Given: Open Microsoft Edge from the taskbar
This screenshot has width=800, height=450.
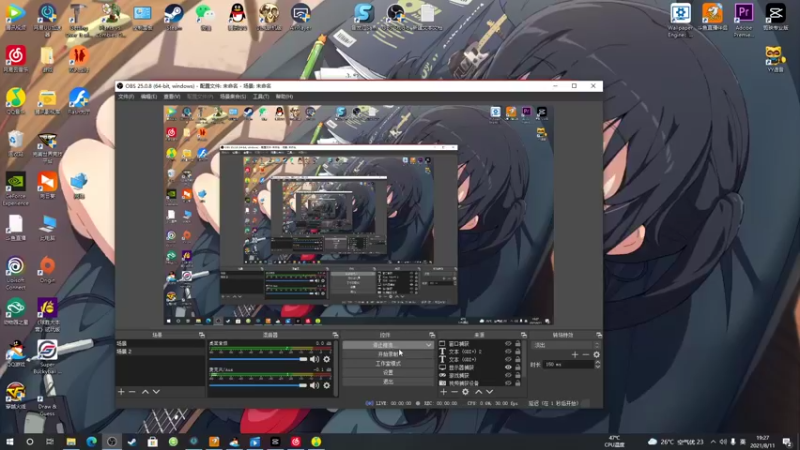Looking at the screenshot, I should pyautogui.click(x=91, y=442).
